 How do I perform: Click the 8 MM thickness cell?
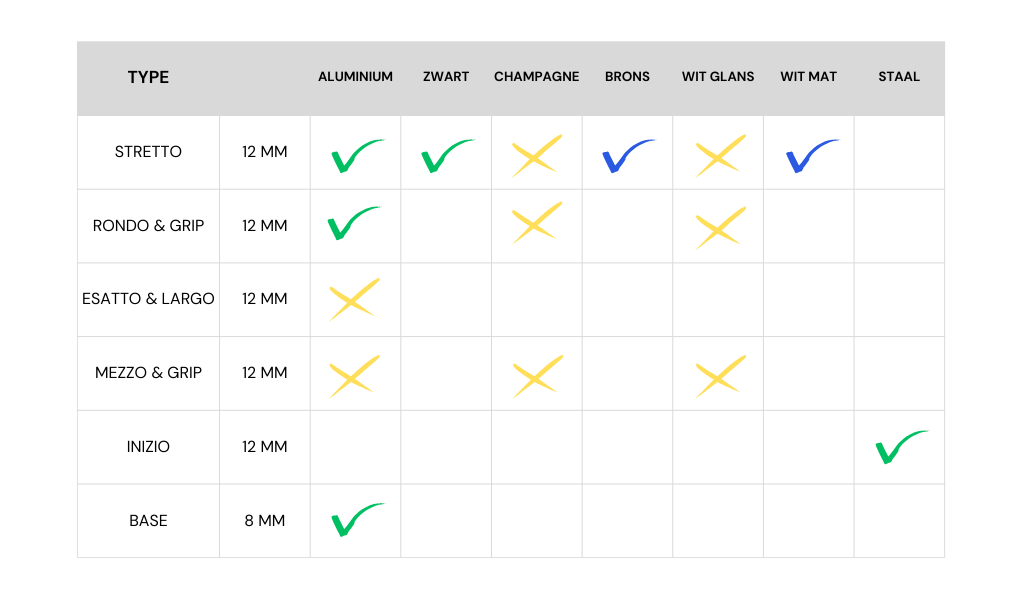(x=264, y=521)
